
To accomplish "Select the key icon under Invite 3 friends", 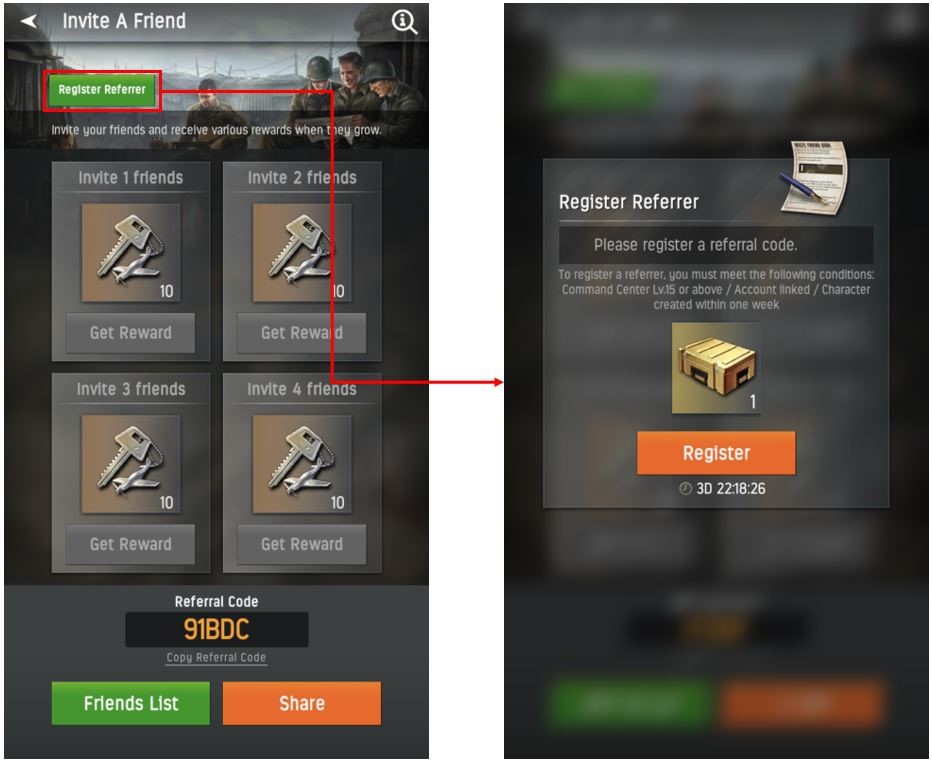I will coord(131,464).
